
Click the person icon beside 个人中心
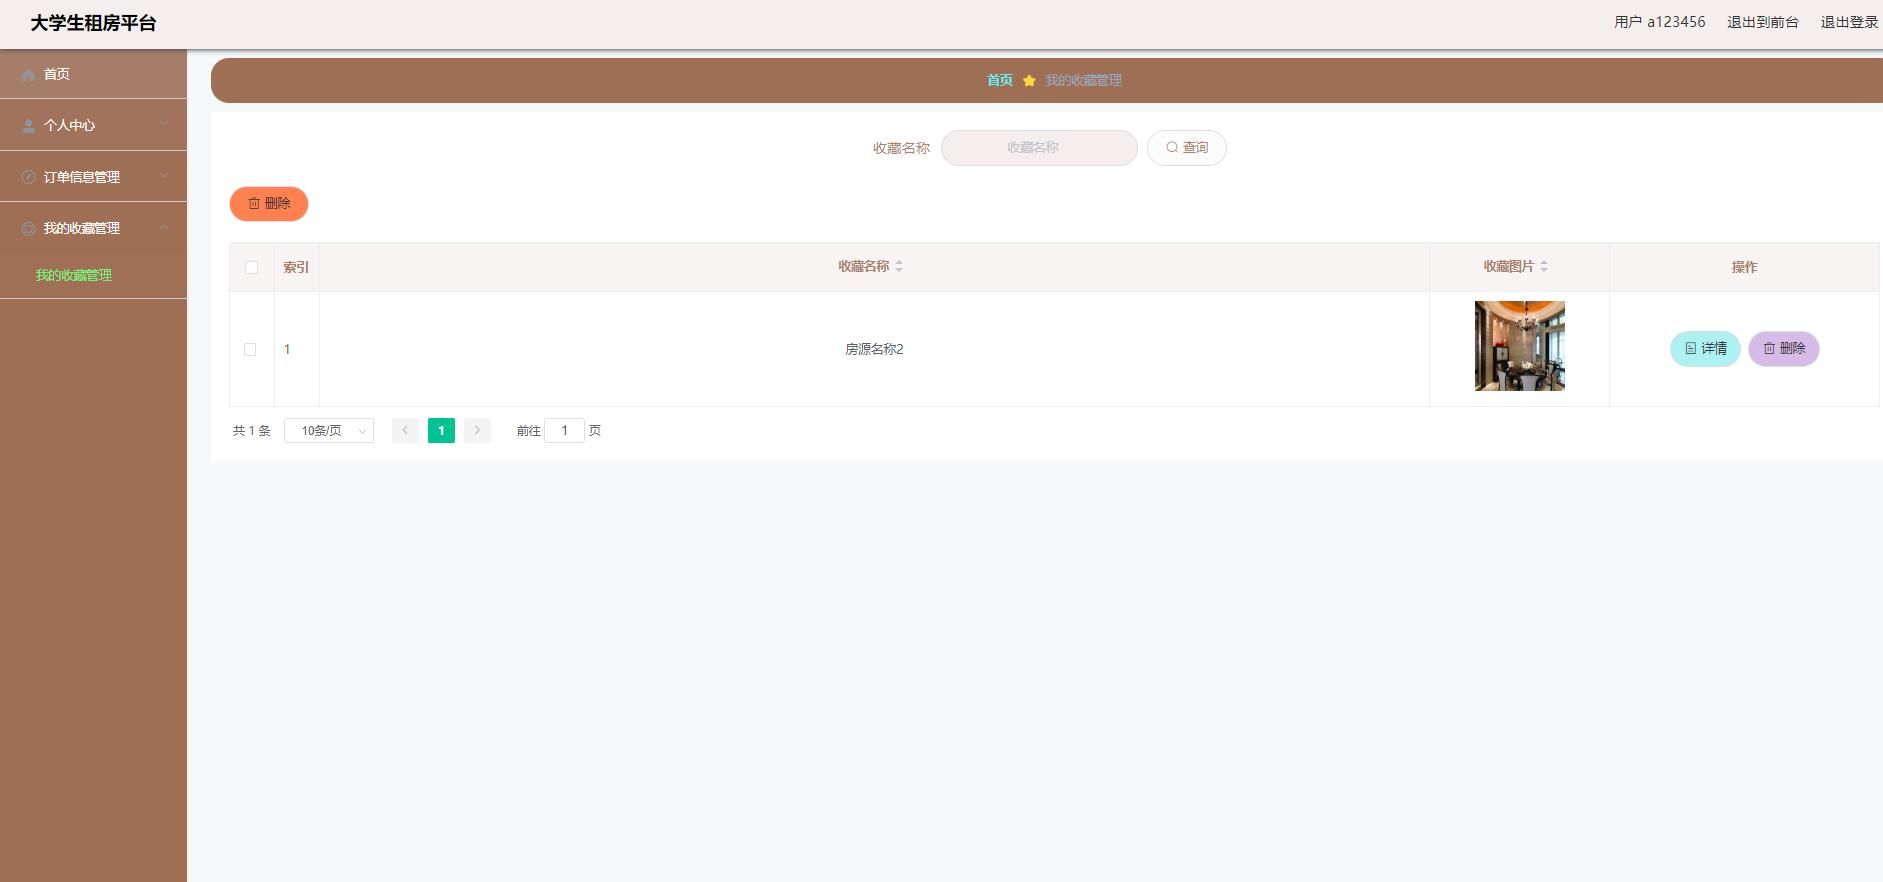pyautogui.click(x=28, y=126)
